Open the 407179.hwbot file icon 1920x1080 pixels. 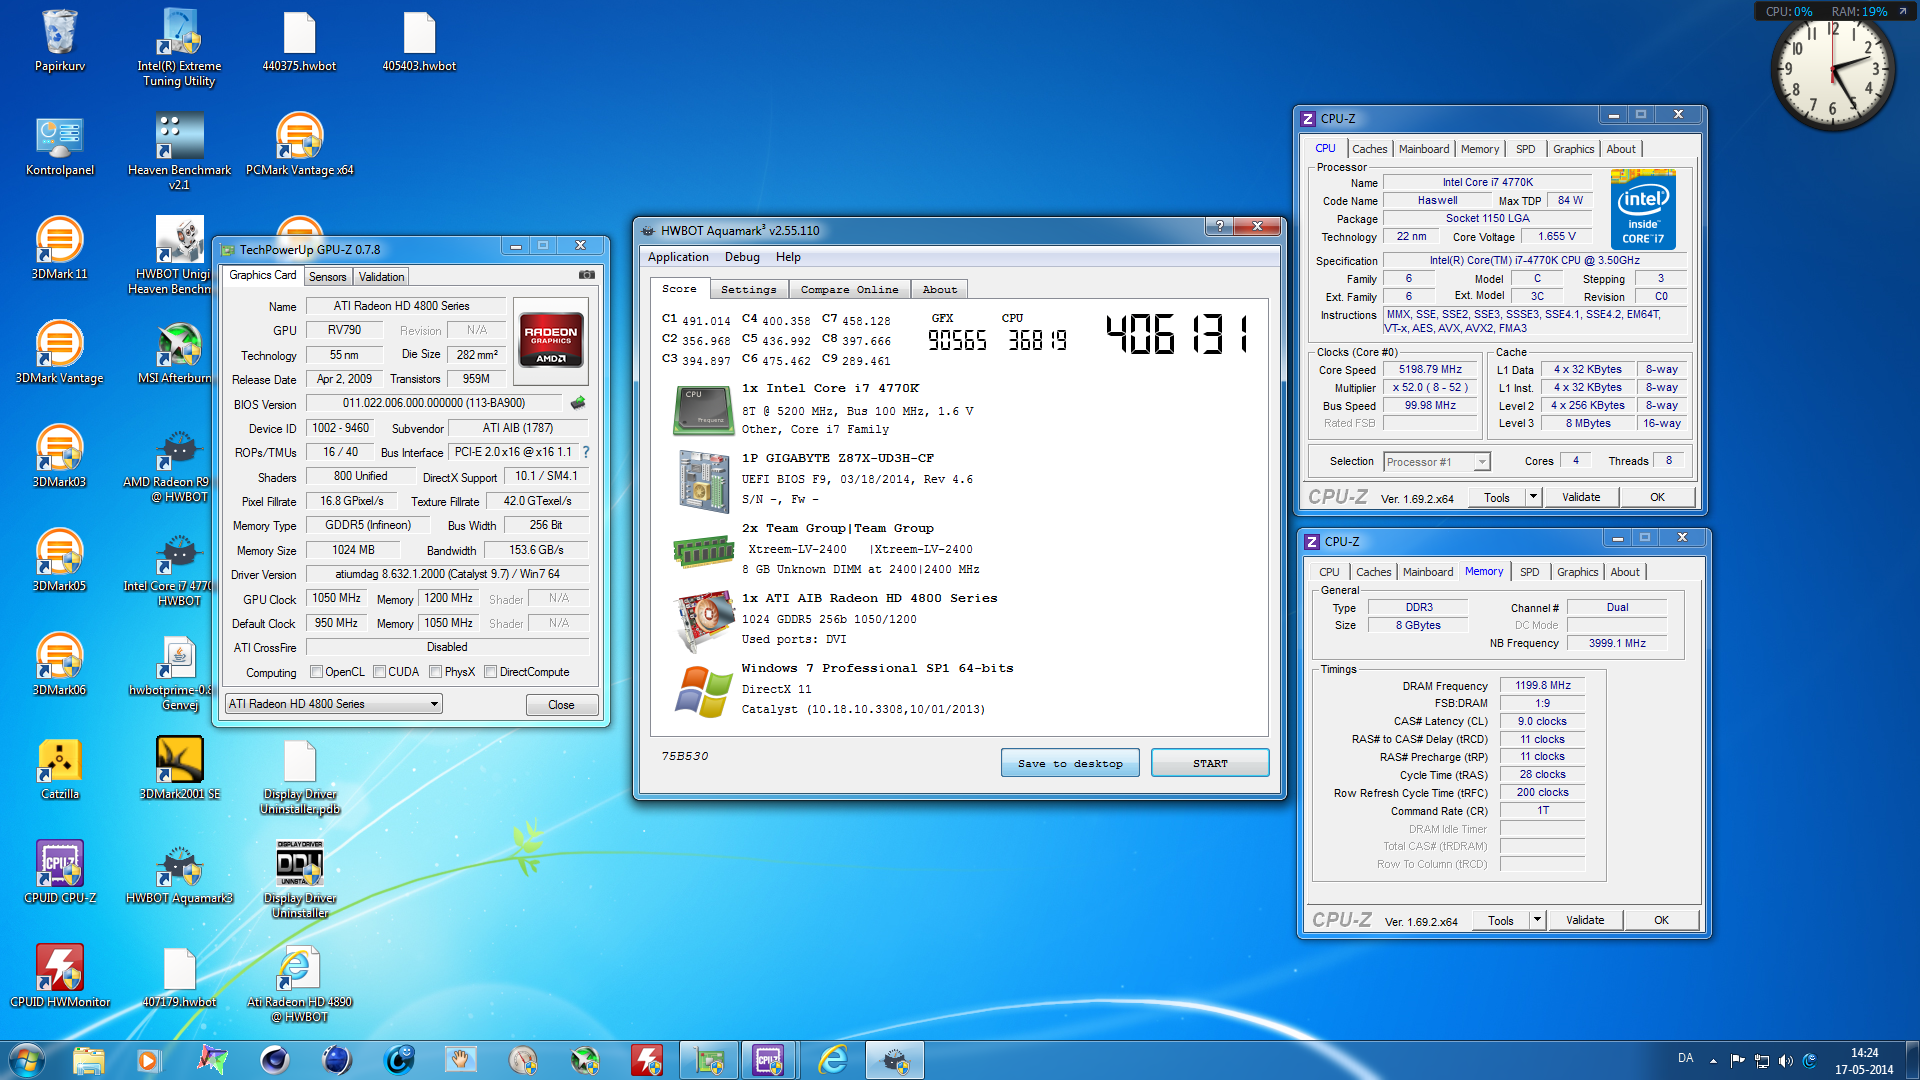point(179,977)
